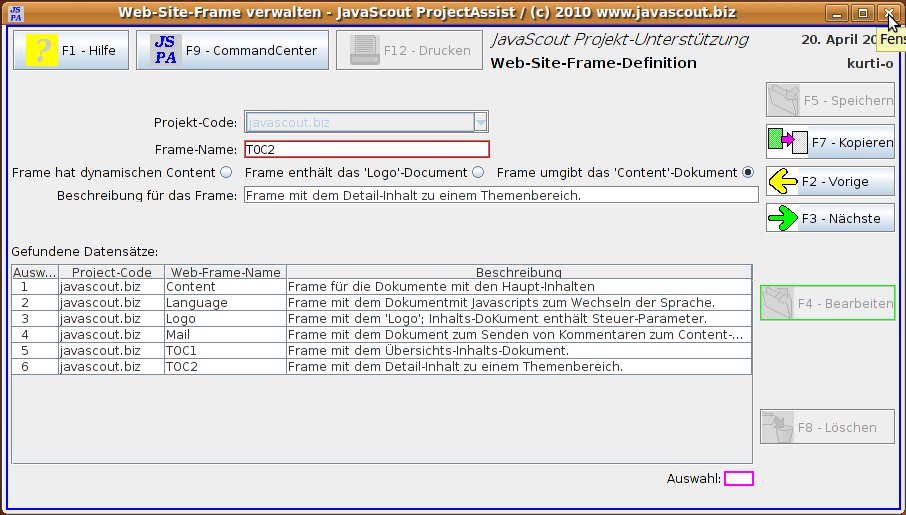Image resolution: width=906 pixels, height=515 pixels.
Task: Click the yellow question mark Hilfe icon
Action: click(x=41, y=50)
